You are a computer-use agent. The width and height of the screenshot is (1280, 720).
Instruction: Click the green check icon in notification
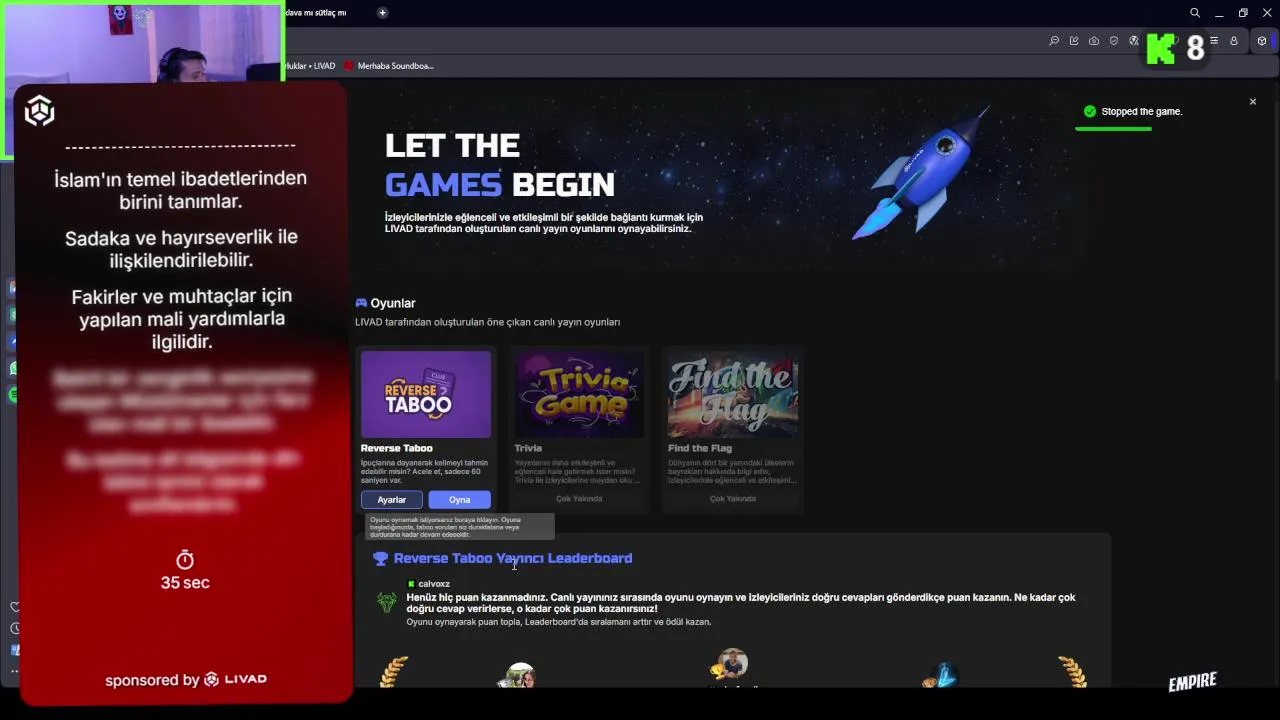1090,112
